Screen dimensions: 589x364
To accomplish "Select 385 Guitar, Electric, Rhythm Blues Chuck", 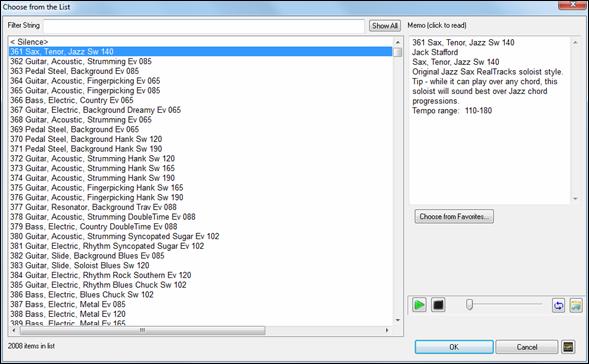I will 201,285.
